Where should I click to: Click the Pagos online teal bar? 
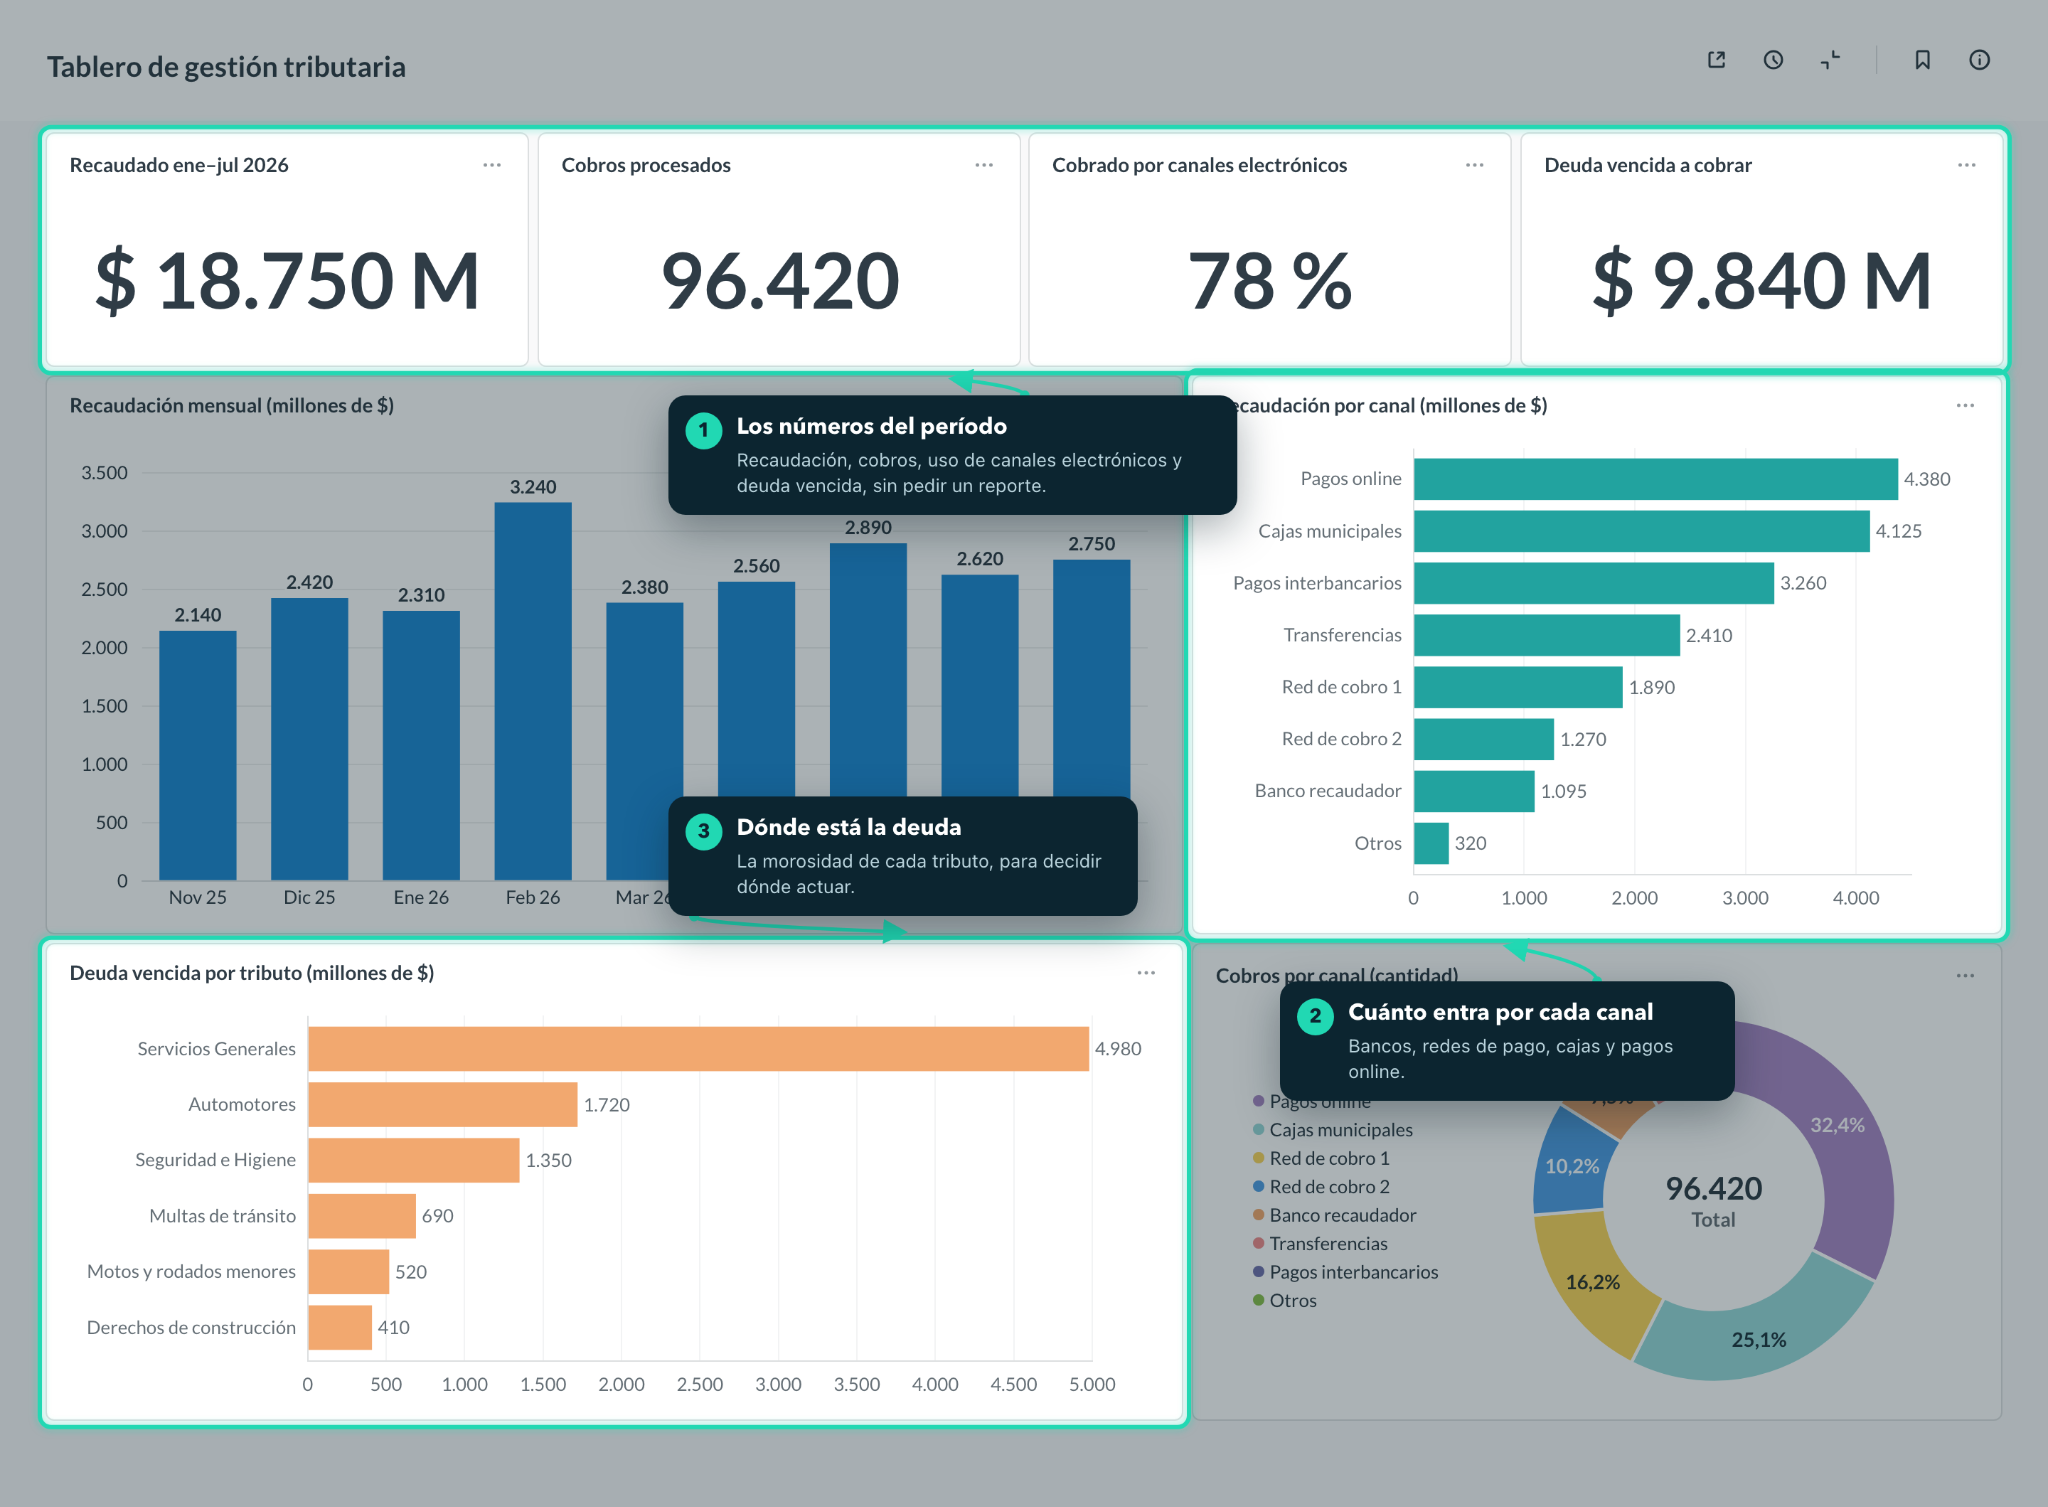coord(1656,479)
